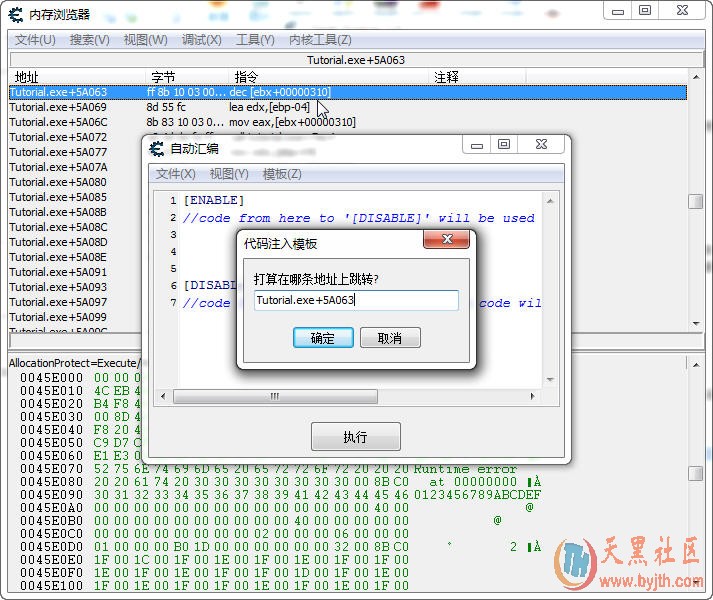Click the 地址 column header

click(x=26, y=77)
